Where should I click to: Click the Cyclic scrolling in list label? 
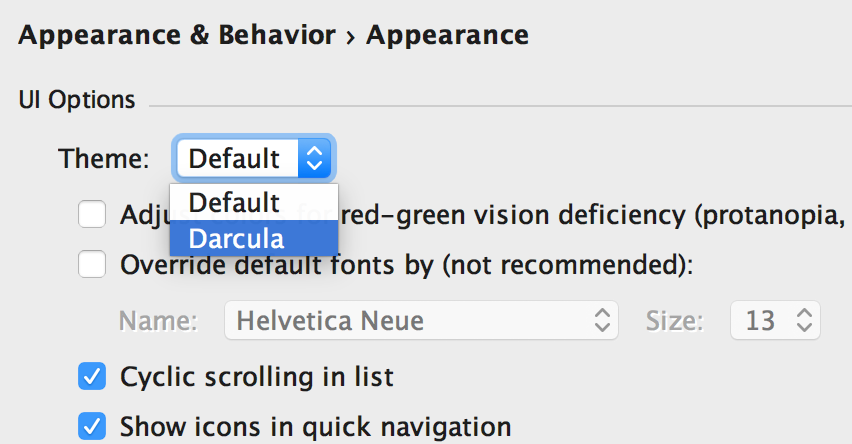(257, 377)
